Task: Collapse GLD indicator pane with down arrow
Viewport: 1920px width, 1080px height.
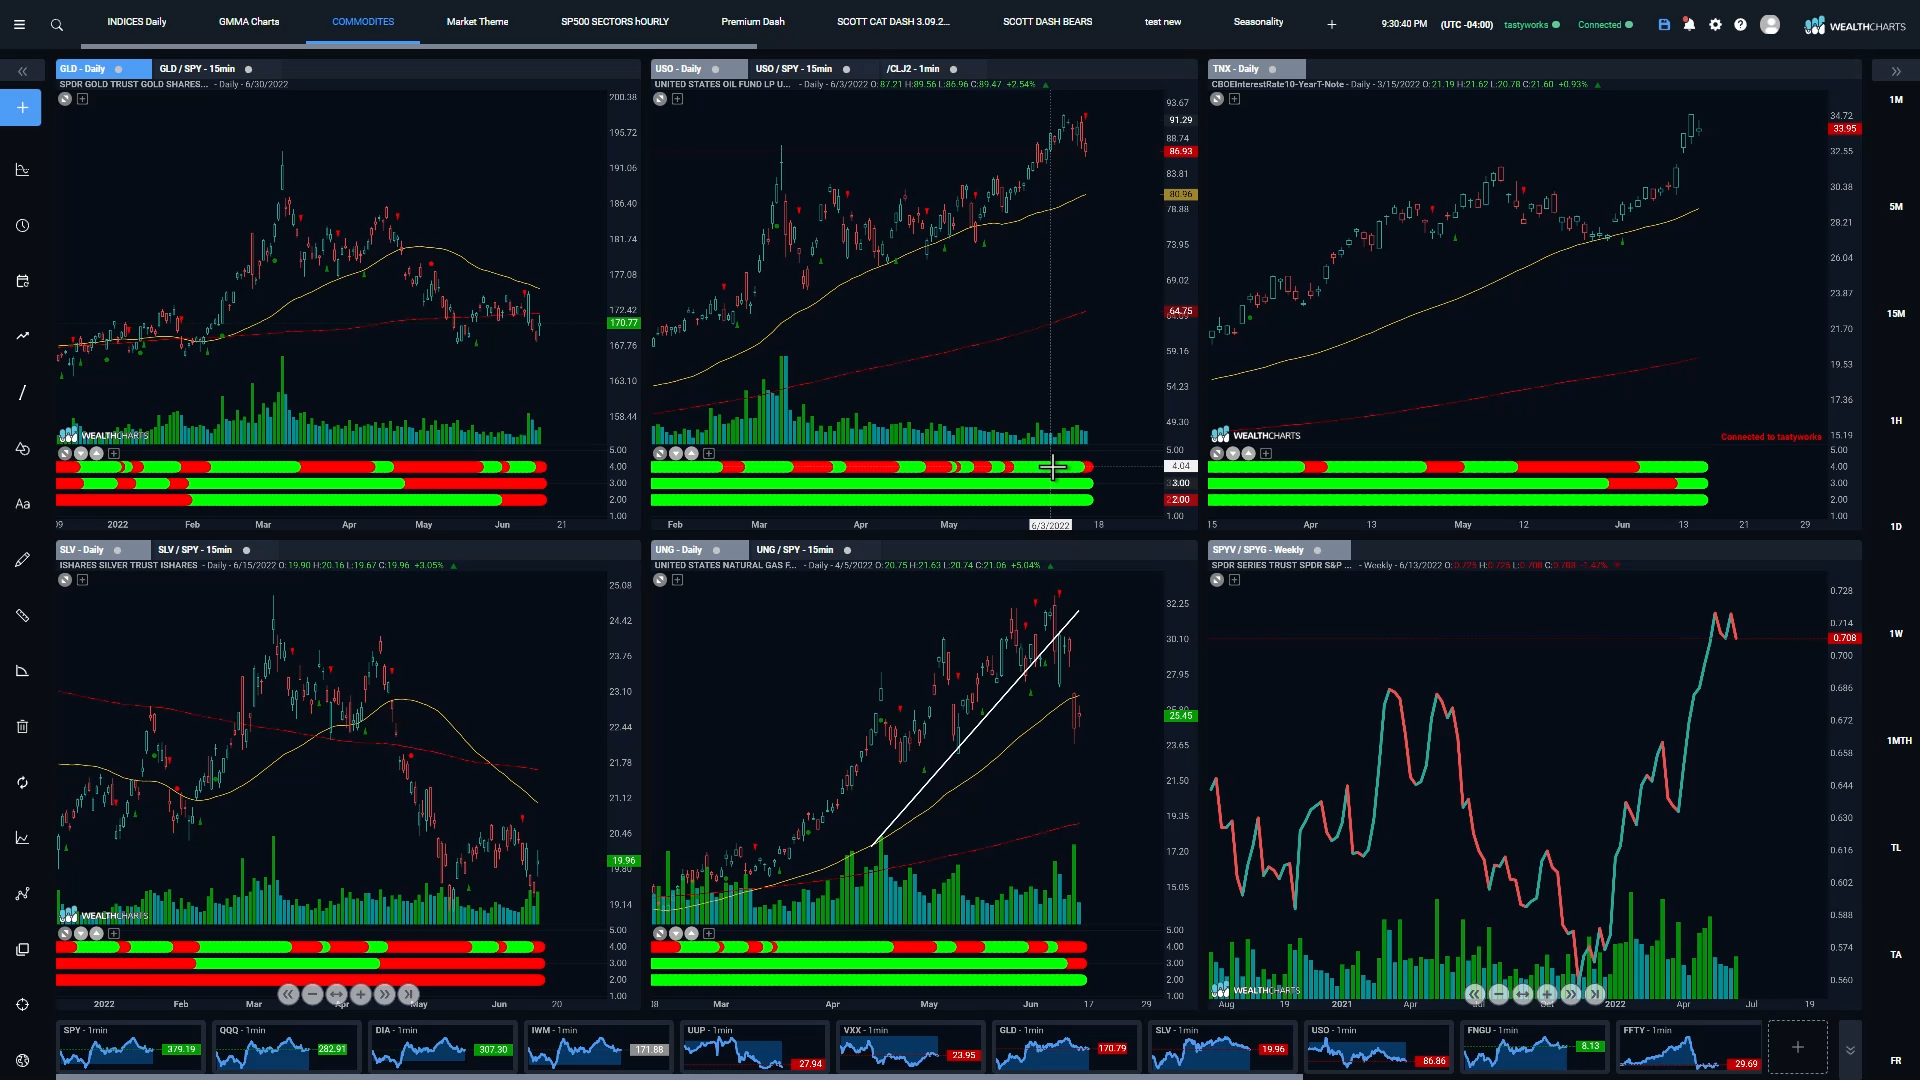Action: [80, 454]
